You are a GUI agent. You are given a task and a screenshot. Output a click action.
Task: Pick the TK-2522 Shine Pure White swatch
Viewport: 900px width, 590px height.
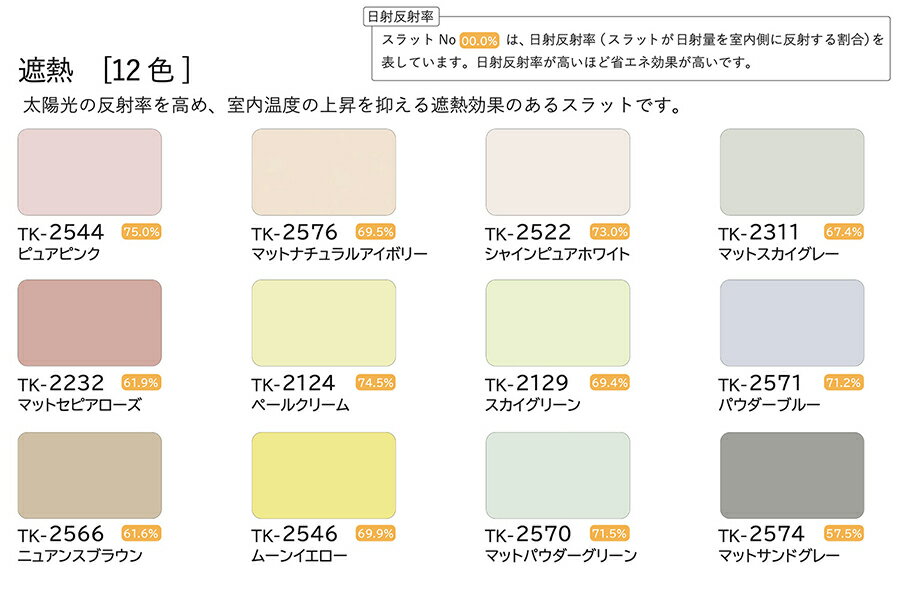tap(557, 172)
